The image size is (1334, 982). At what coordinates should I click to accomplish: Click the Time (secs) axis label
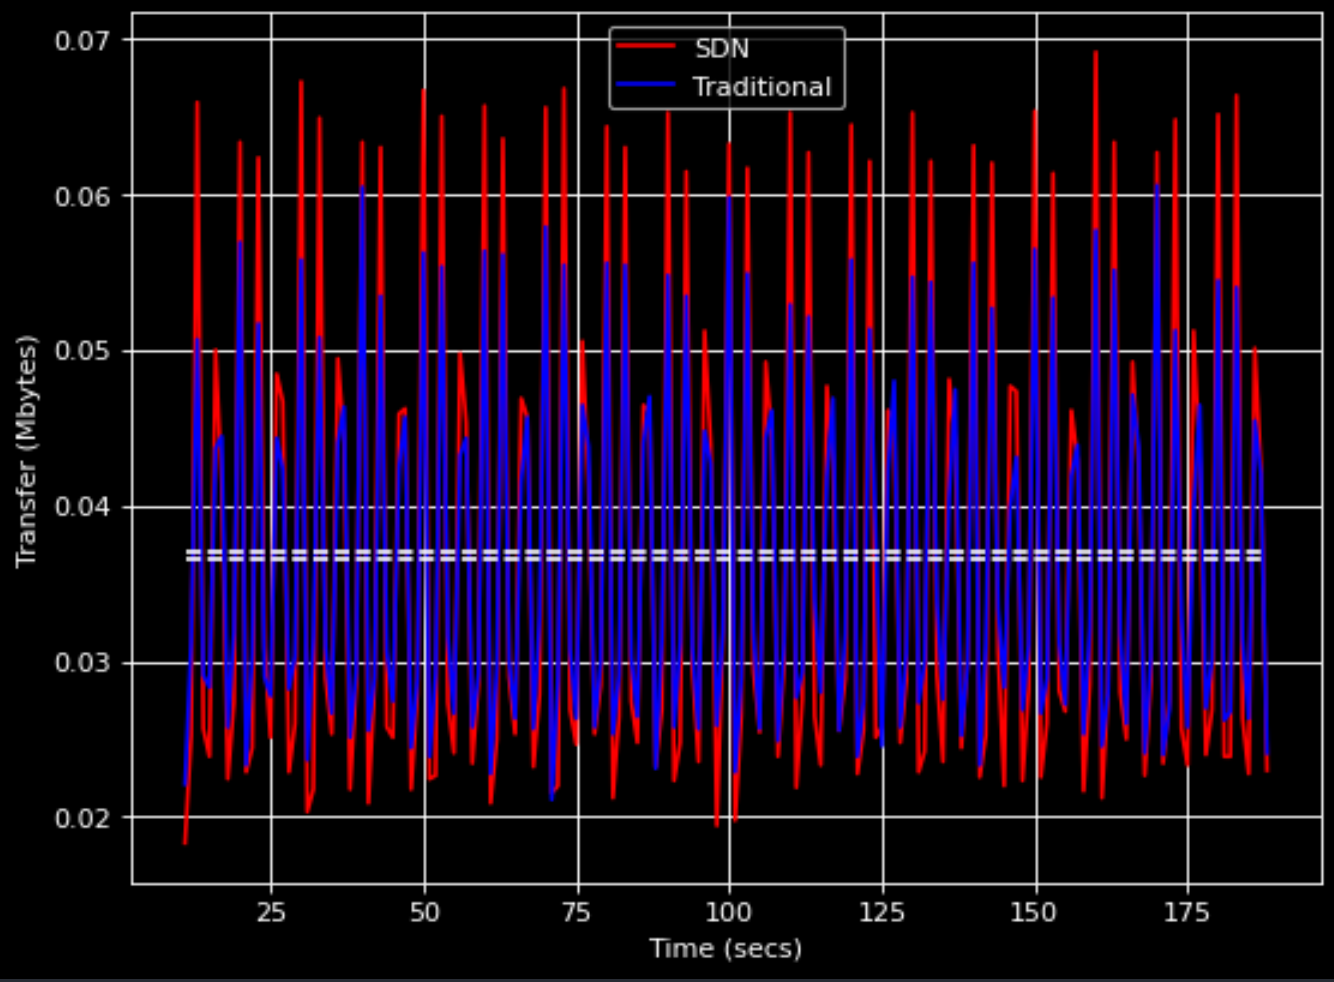(x=726, y=948)
